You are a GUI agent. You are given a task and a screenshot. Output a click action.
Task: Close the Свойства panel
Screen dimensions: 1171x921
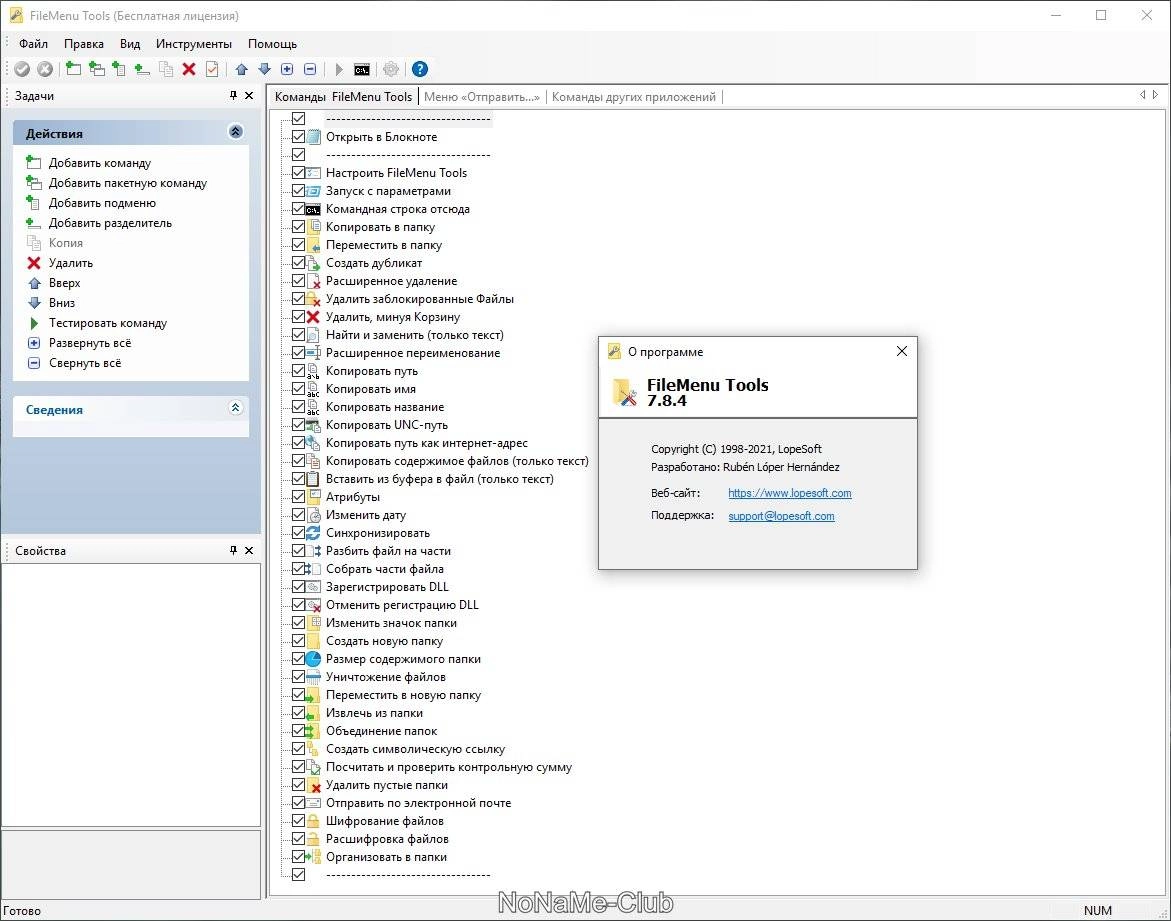(249, 551)
